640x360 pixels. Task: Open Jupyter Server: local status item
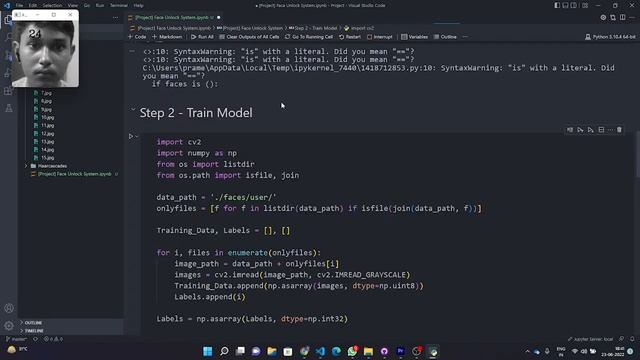tap(591, 339)
